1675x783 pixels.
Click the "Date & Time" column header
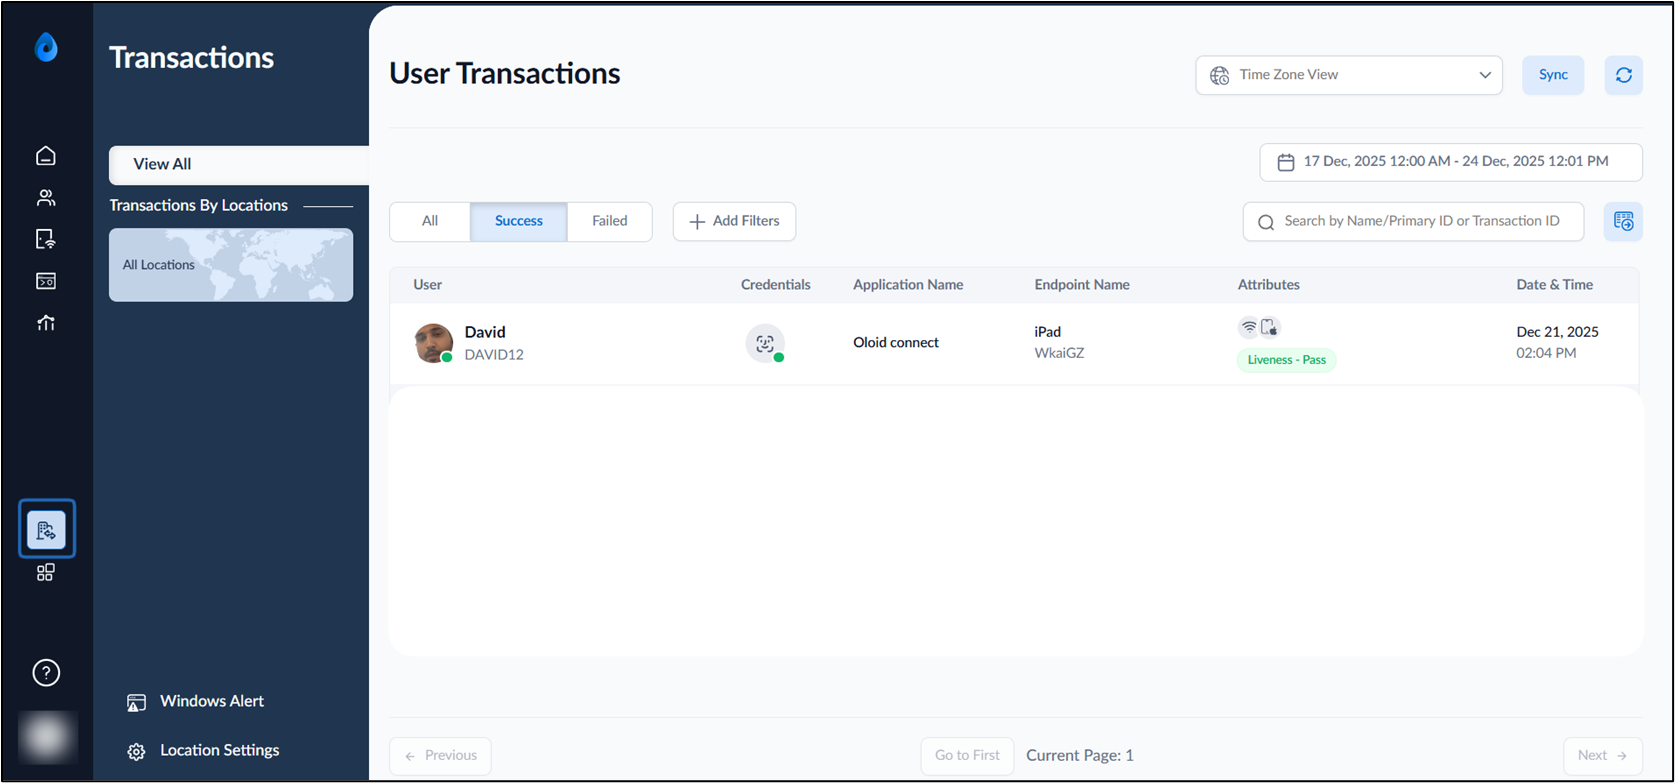[1555, 285]
